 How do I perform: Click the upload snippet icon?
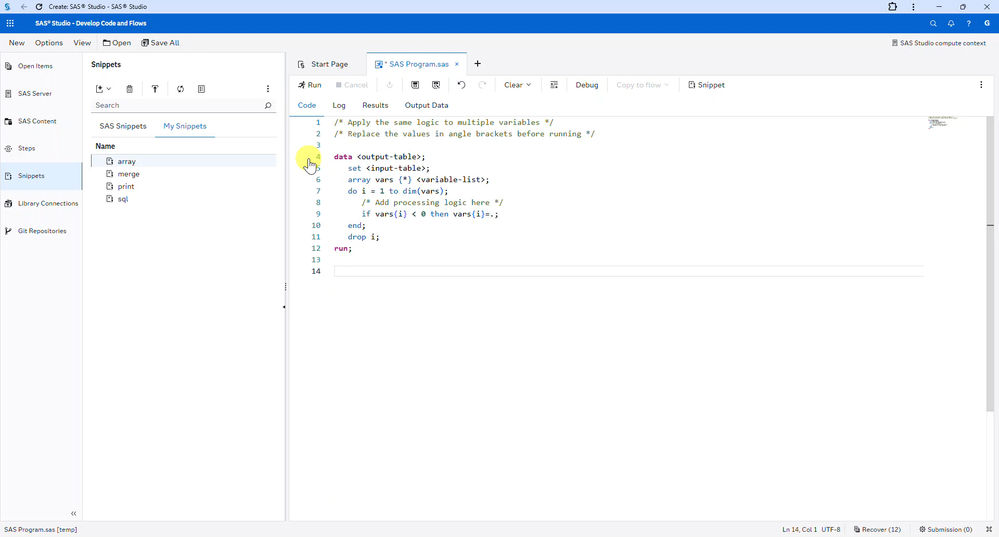155,89
